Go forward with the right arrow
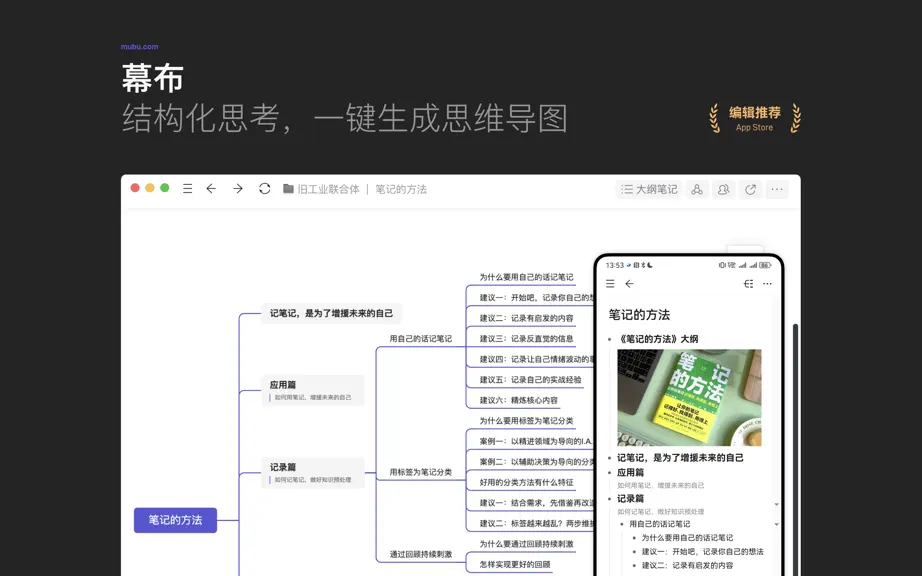The width and height of the screenshot is (922, 576). [x=238, y=189]
